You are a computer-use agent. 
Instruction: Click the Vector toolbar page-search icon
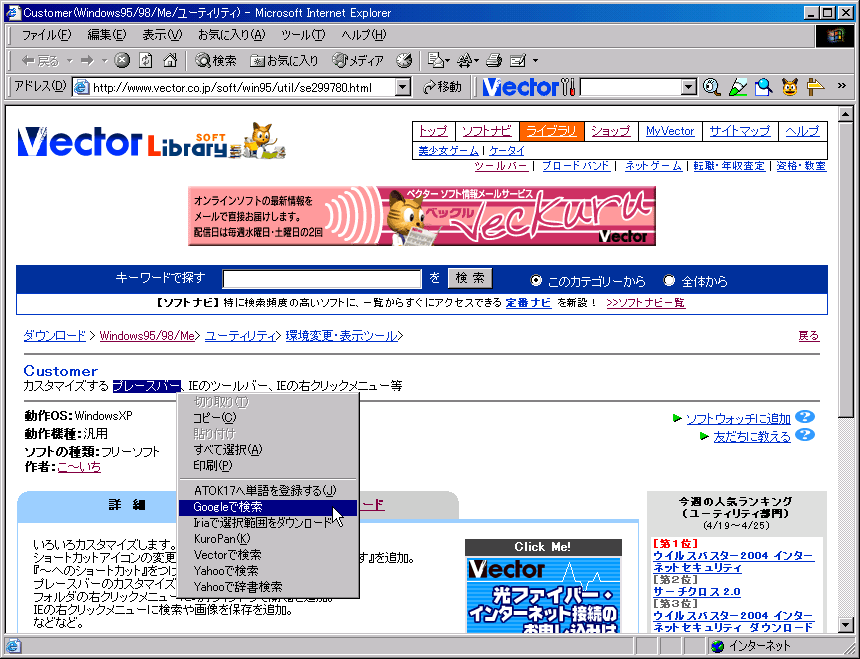pos(763,87)
